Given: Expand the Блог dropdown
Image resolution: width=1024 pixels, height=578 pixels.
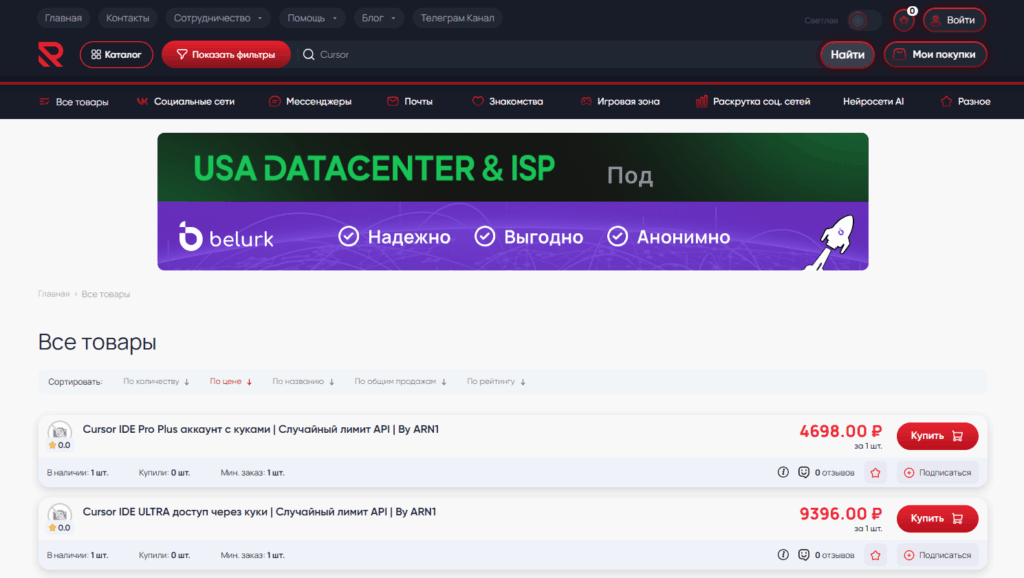Looking at the screenshot, I should point(379,18).
